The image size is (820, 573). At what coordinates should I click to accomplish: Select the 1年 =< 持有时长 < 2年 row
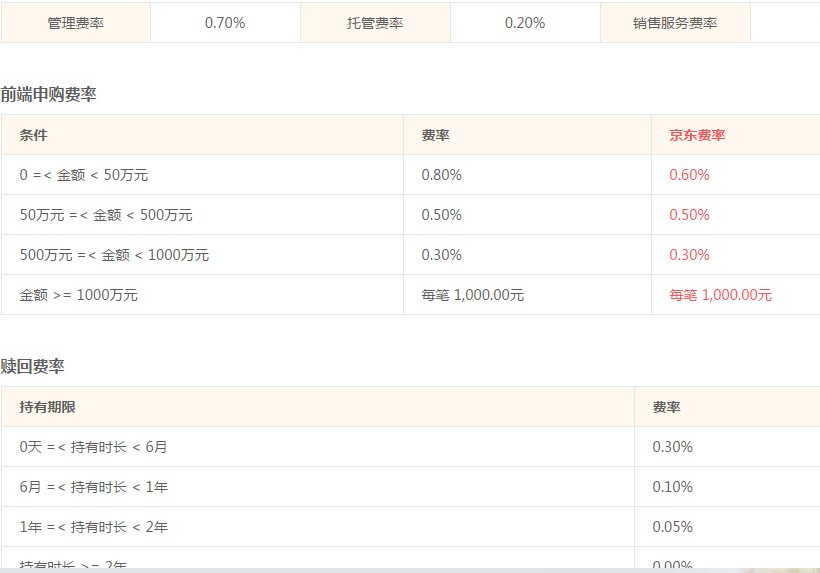click(94, 527)
